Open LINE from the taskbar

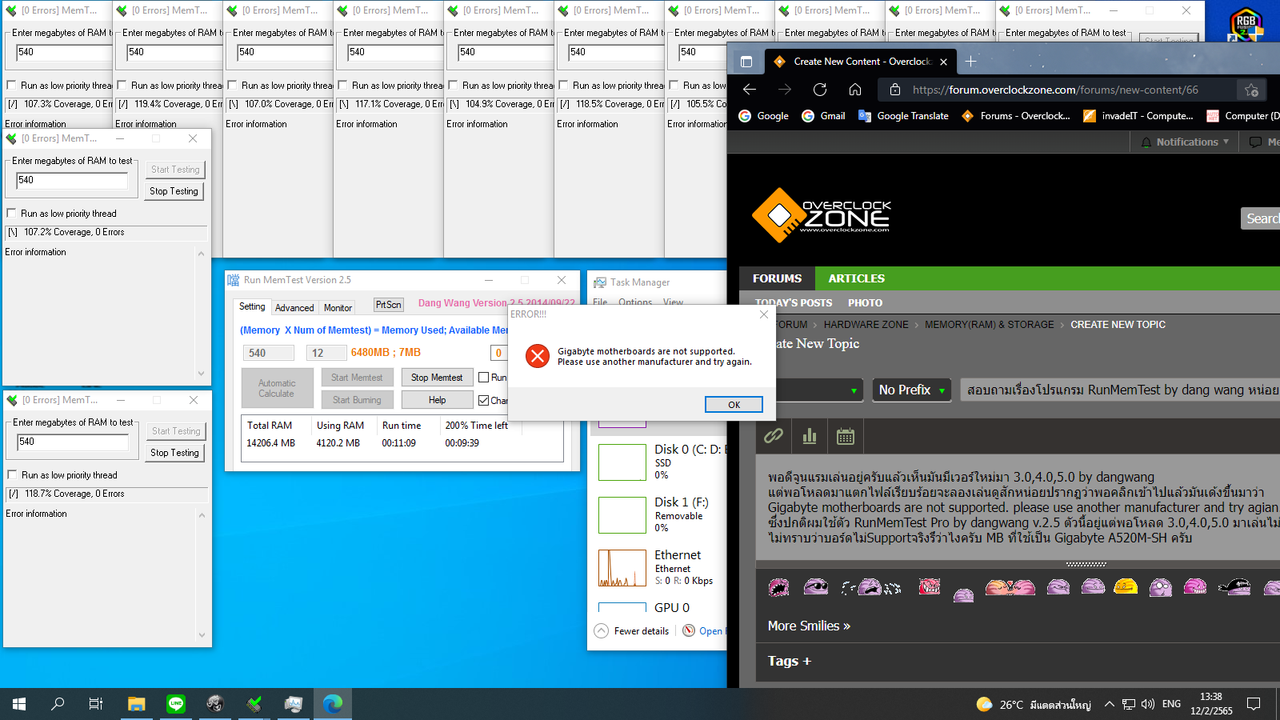click(x=175, y=703)
